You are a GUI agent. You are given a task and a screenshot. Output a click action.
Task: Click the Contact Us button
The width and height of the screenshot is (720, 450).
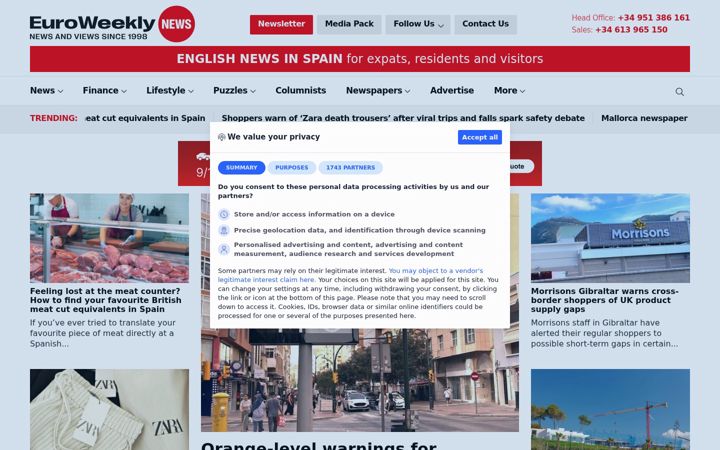click(x=485, y=24)
